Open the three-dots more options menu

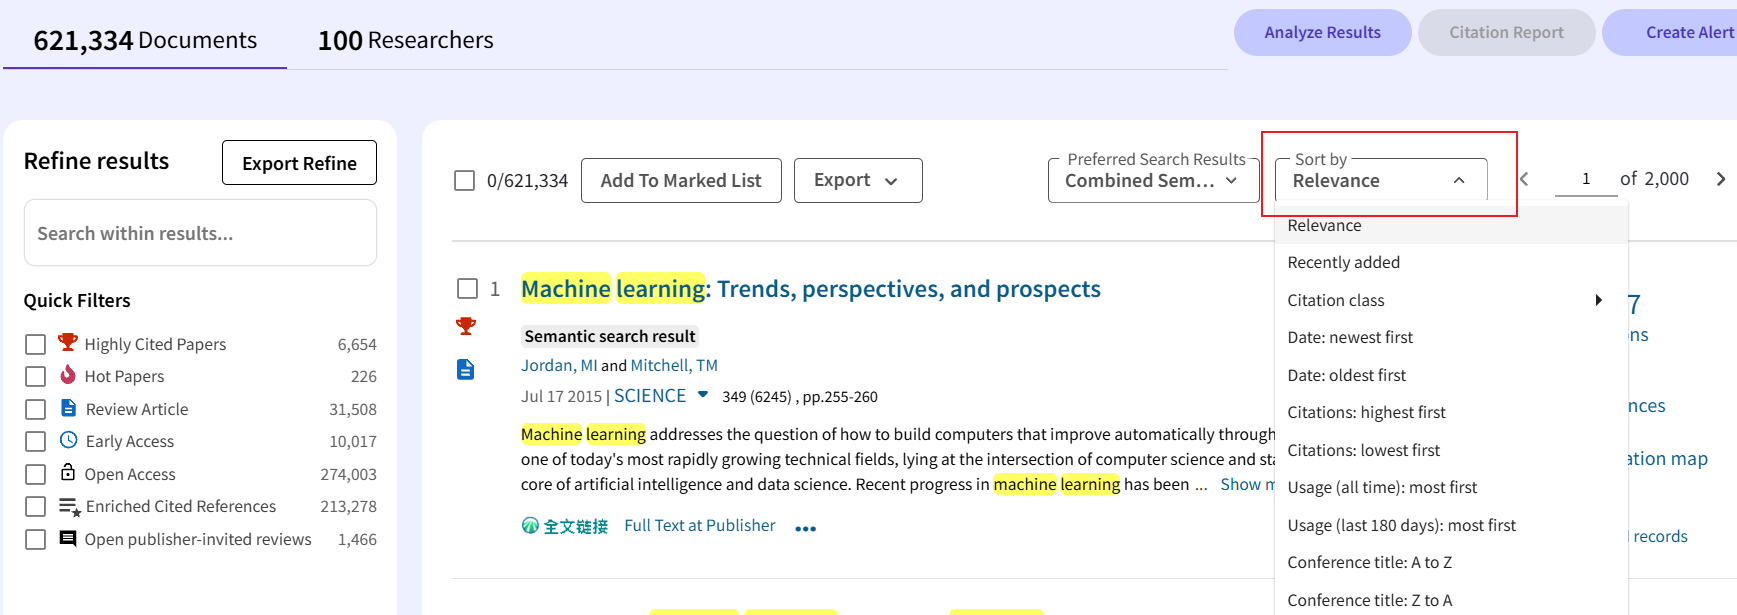pyautogui.click(x=805, y=528)
